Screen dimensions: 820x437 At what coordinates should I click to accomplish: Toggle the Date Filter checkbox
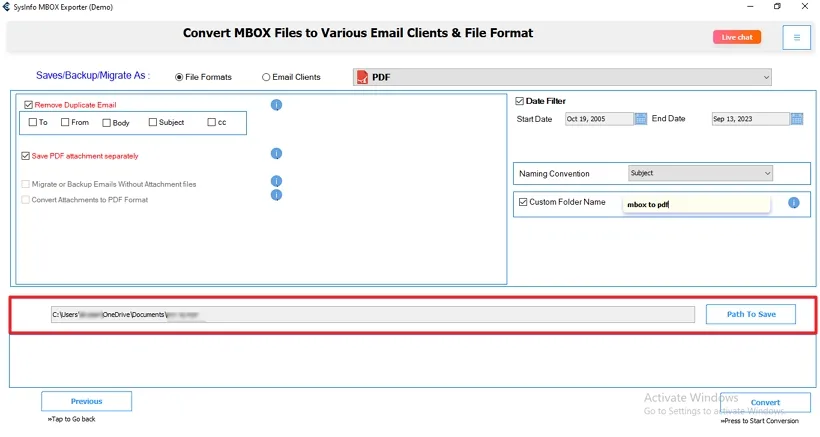pyautogui.click(x=520, y=101)
